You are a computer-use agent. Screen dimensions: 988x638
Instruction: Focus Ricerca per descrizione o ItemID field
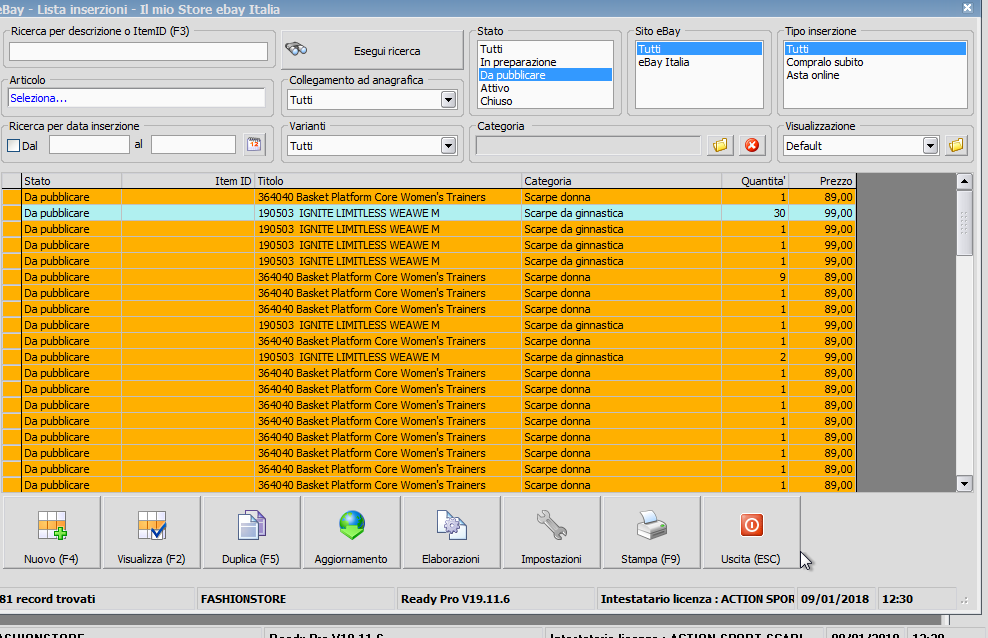pyautogui.click(x=138, y=52)
